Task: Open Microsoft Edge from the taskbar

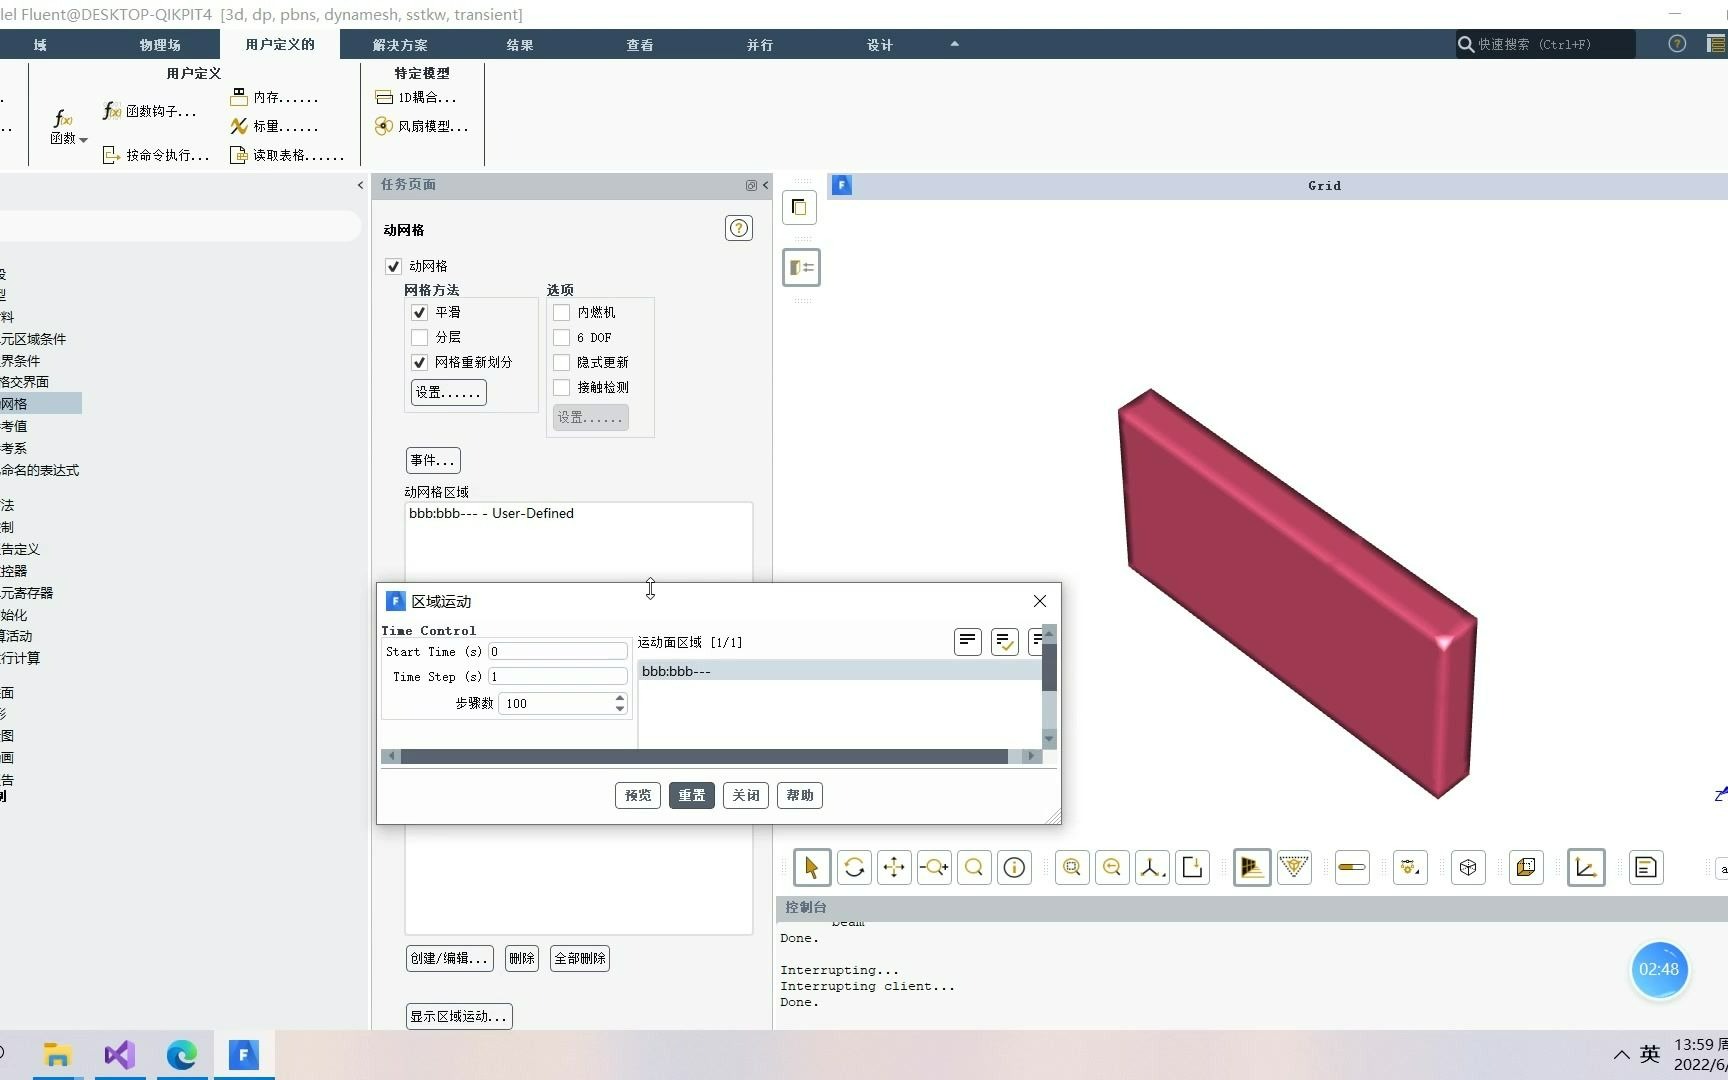Action: [x=181, y=1055]
